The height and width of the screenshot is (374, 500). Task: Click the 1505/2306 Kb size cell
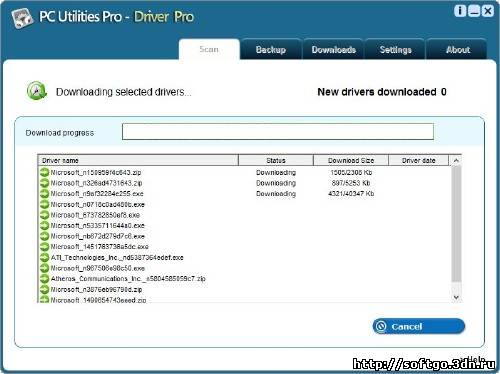point(351,172)
